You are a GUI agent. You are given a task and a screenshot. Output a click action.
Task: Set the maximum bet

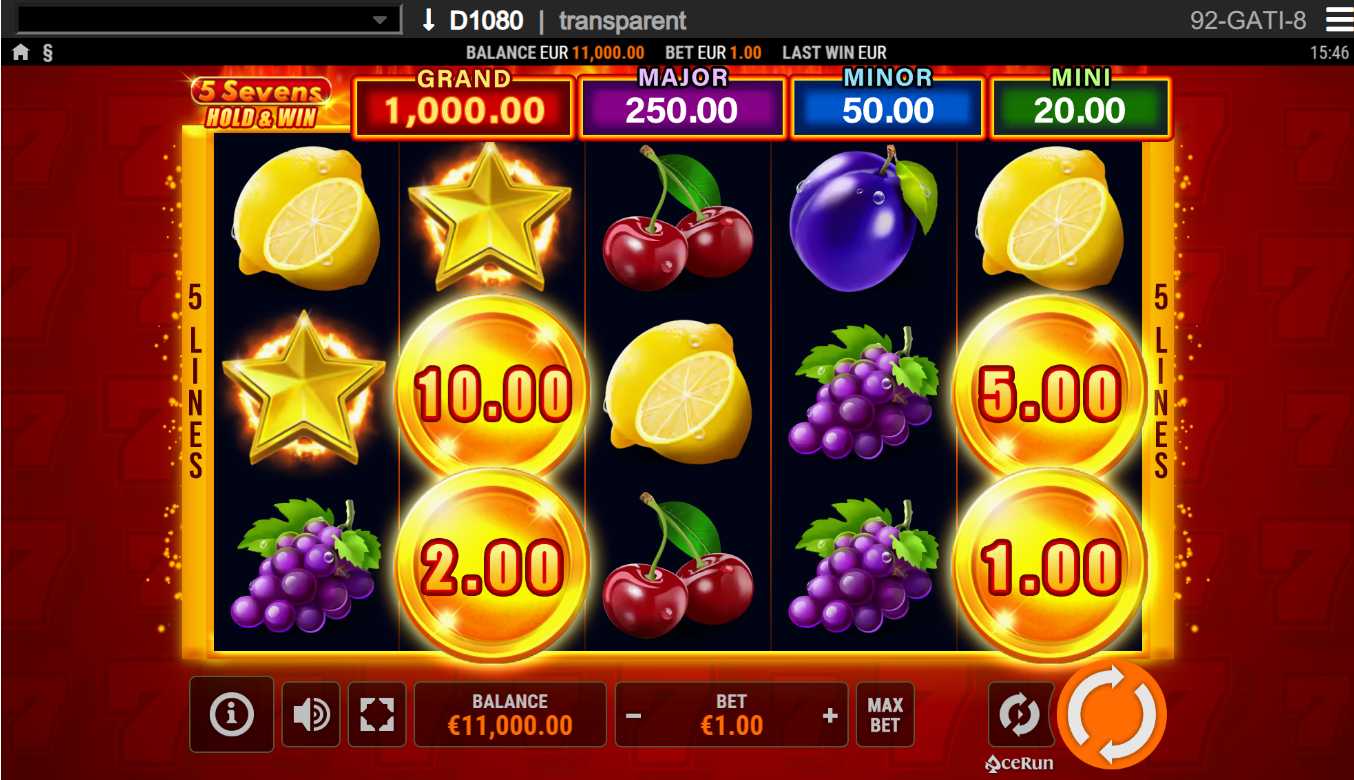click(x=884, y=714)
